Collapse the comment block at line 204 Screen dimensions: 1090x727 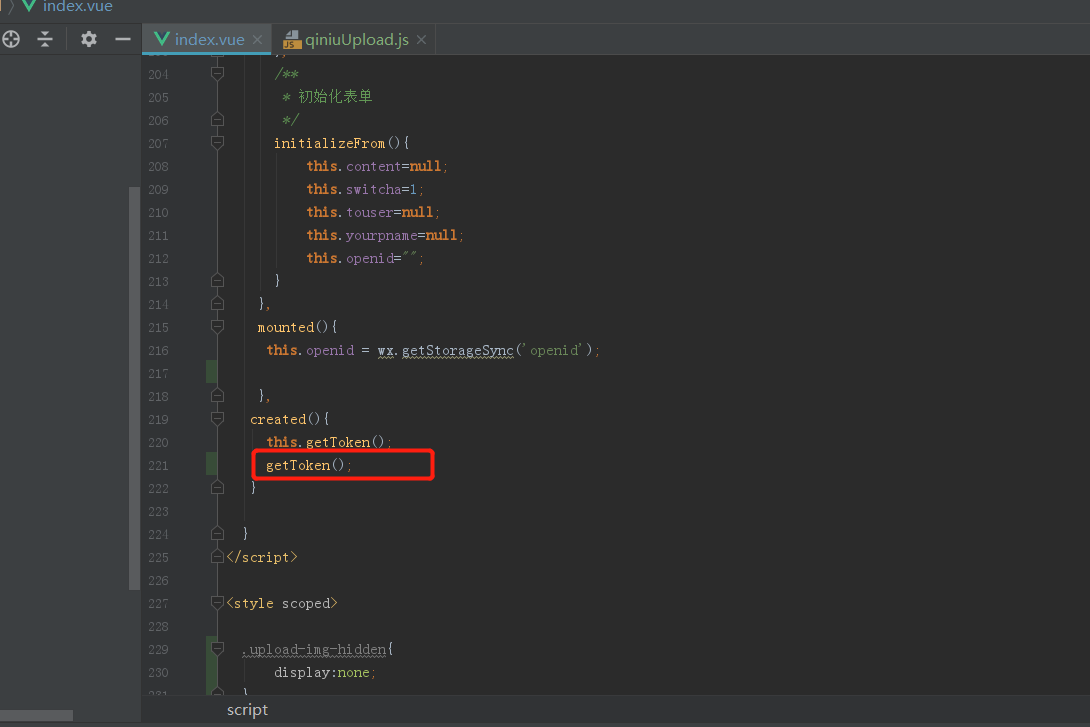pos(217,74)
